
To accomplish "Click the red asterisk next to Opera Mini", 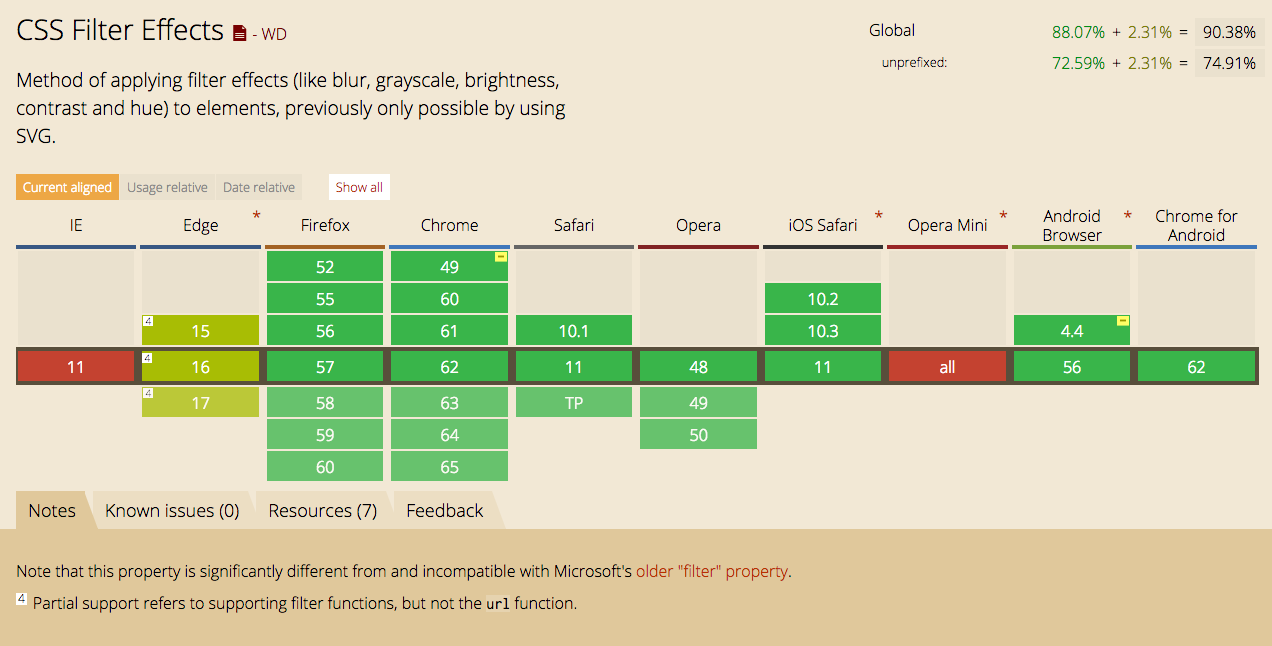I will pyautogui.click(x=1003, y=216).
